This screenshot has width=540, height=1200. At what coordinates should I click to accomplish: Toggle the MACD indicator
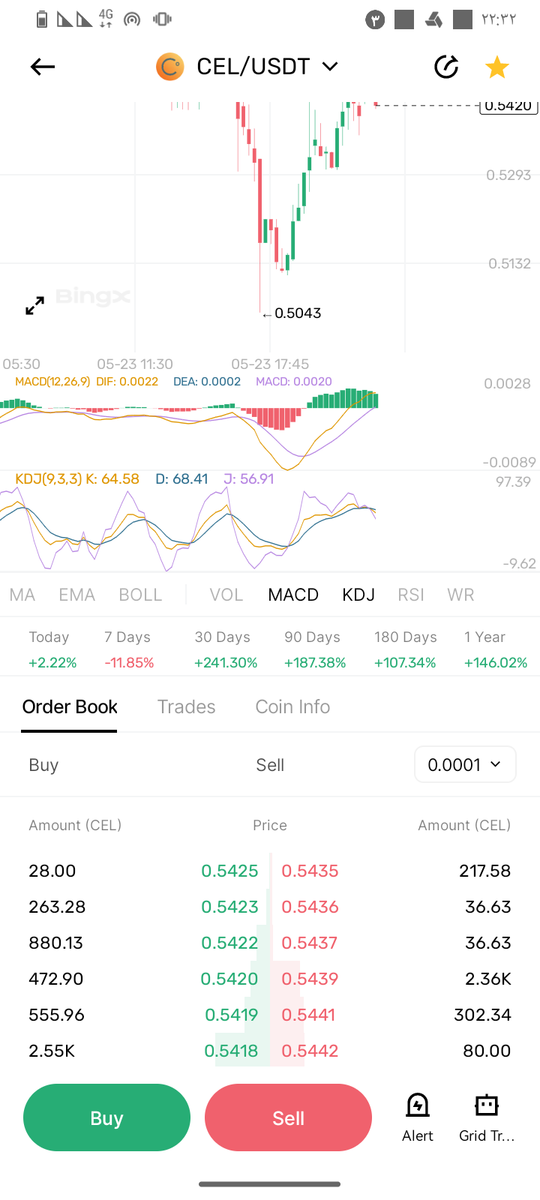coord(293,595)
